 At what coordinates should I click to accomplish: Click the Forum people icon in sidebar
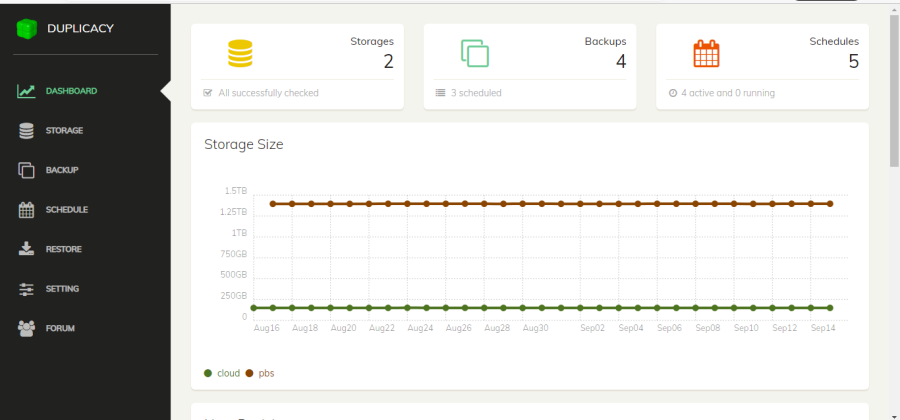[x=27, y=328]
